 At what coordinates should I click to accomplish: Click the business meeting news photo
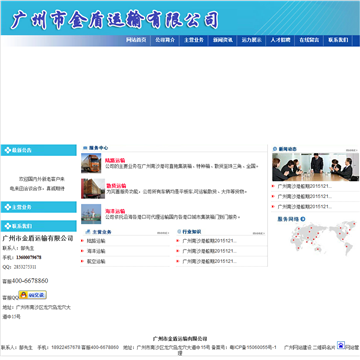click(x=316, y=167)
